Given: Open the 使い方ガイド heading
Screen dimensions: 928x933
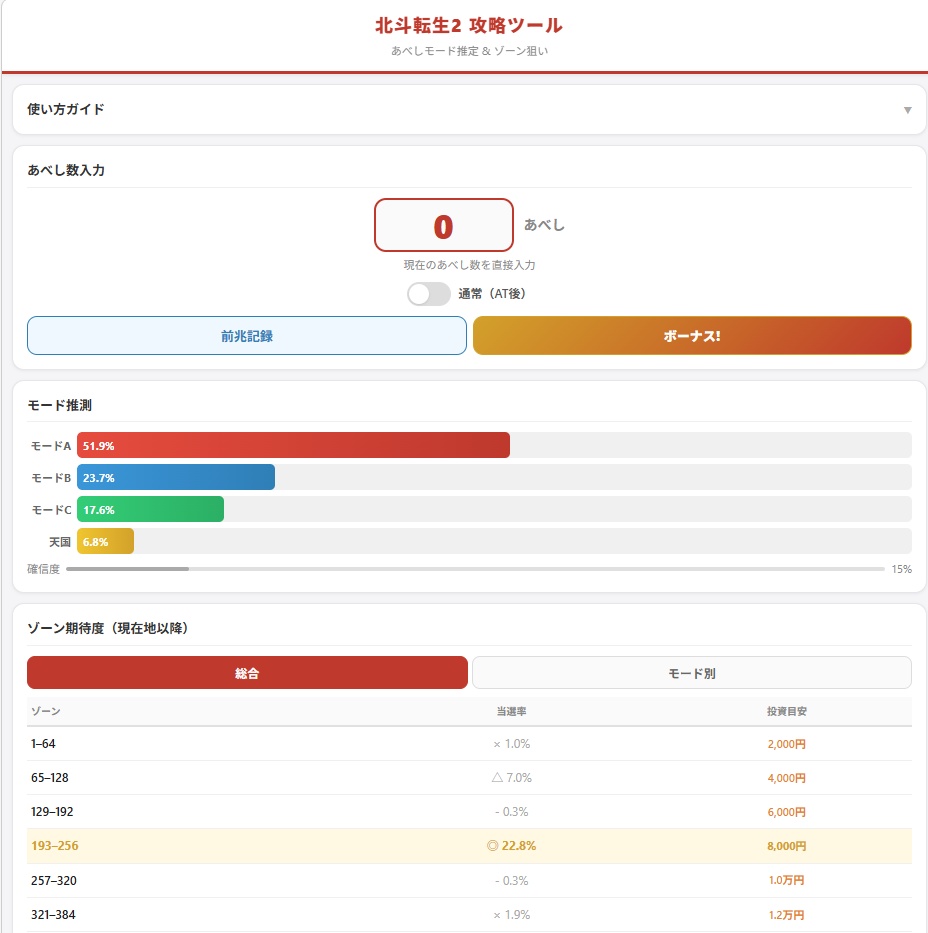Looking at the screenshot, I should [65, 109].
